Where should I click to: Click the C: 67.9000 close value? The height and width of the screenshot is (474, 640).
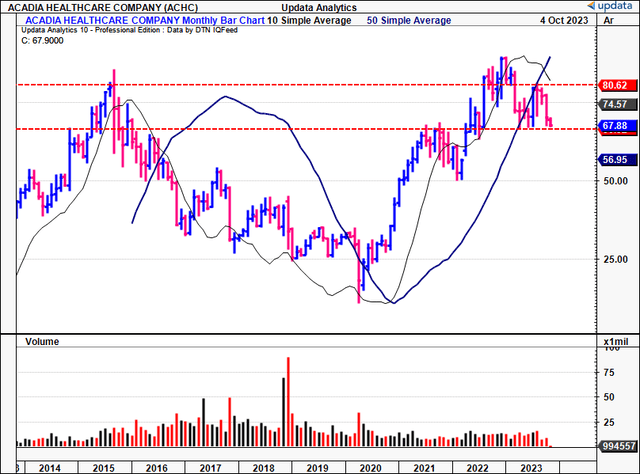point(42,40)
